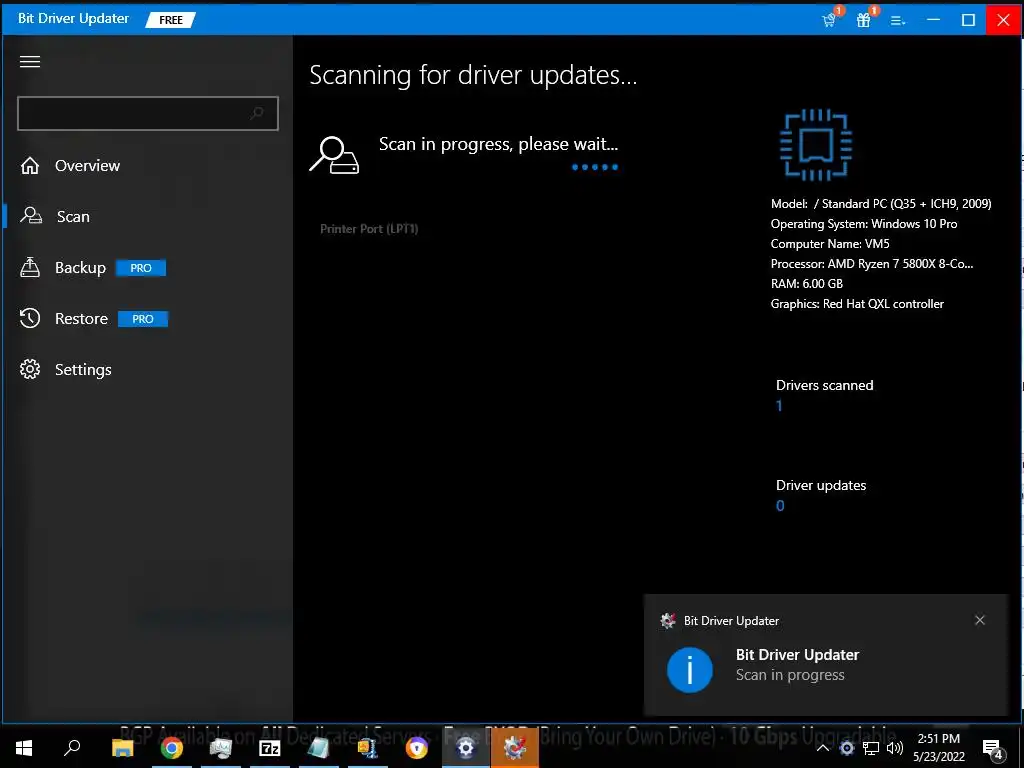Click the 'Computer Name: VM5' line

[x=829, y=244]
